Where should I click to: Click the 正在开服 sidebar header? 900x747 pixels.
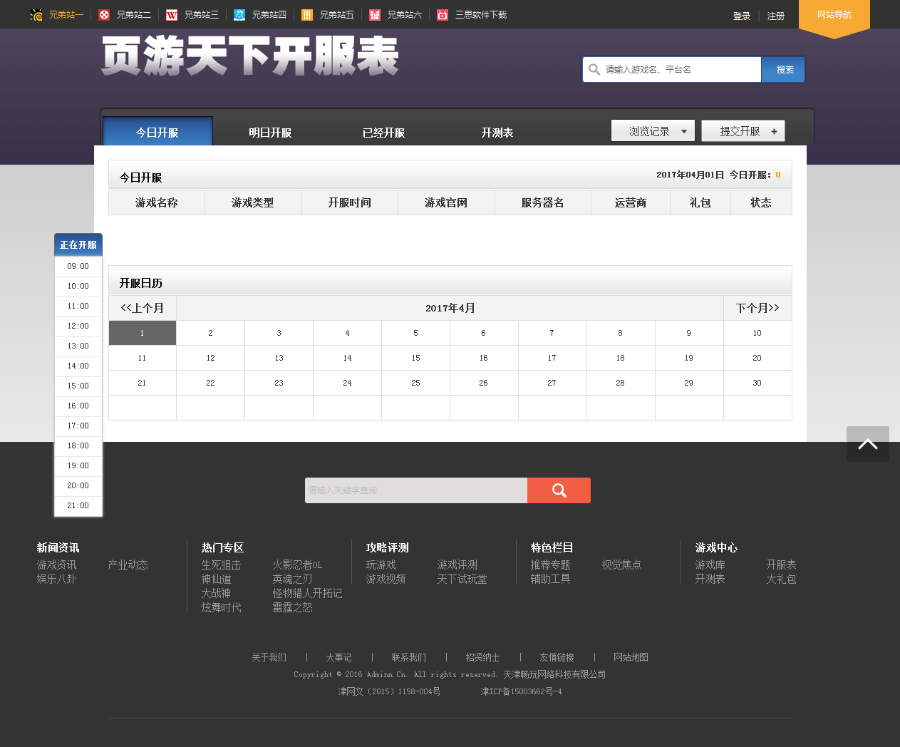78,245
